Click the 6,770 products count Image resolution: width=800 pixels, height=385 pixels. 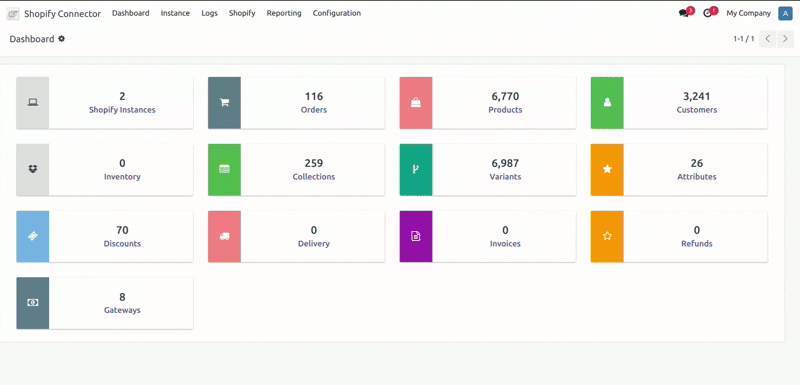coord(505,96)
